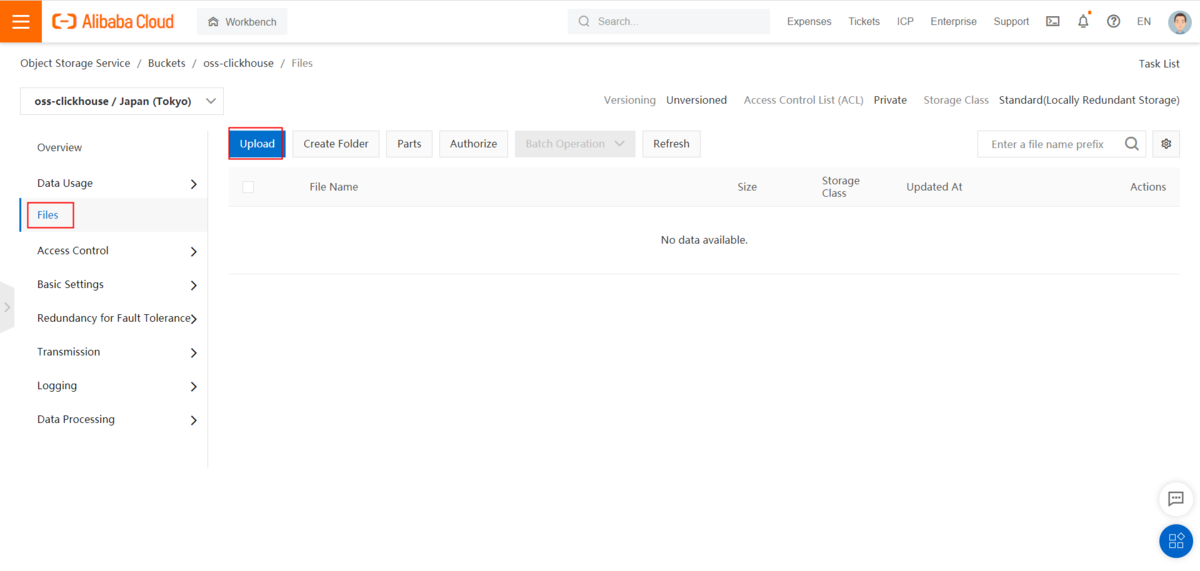Click the Alibaba Cloud logo
The height and width of the screenshot is (571, 1200).
tap(113, 21)
